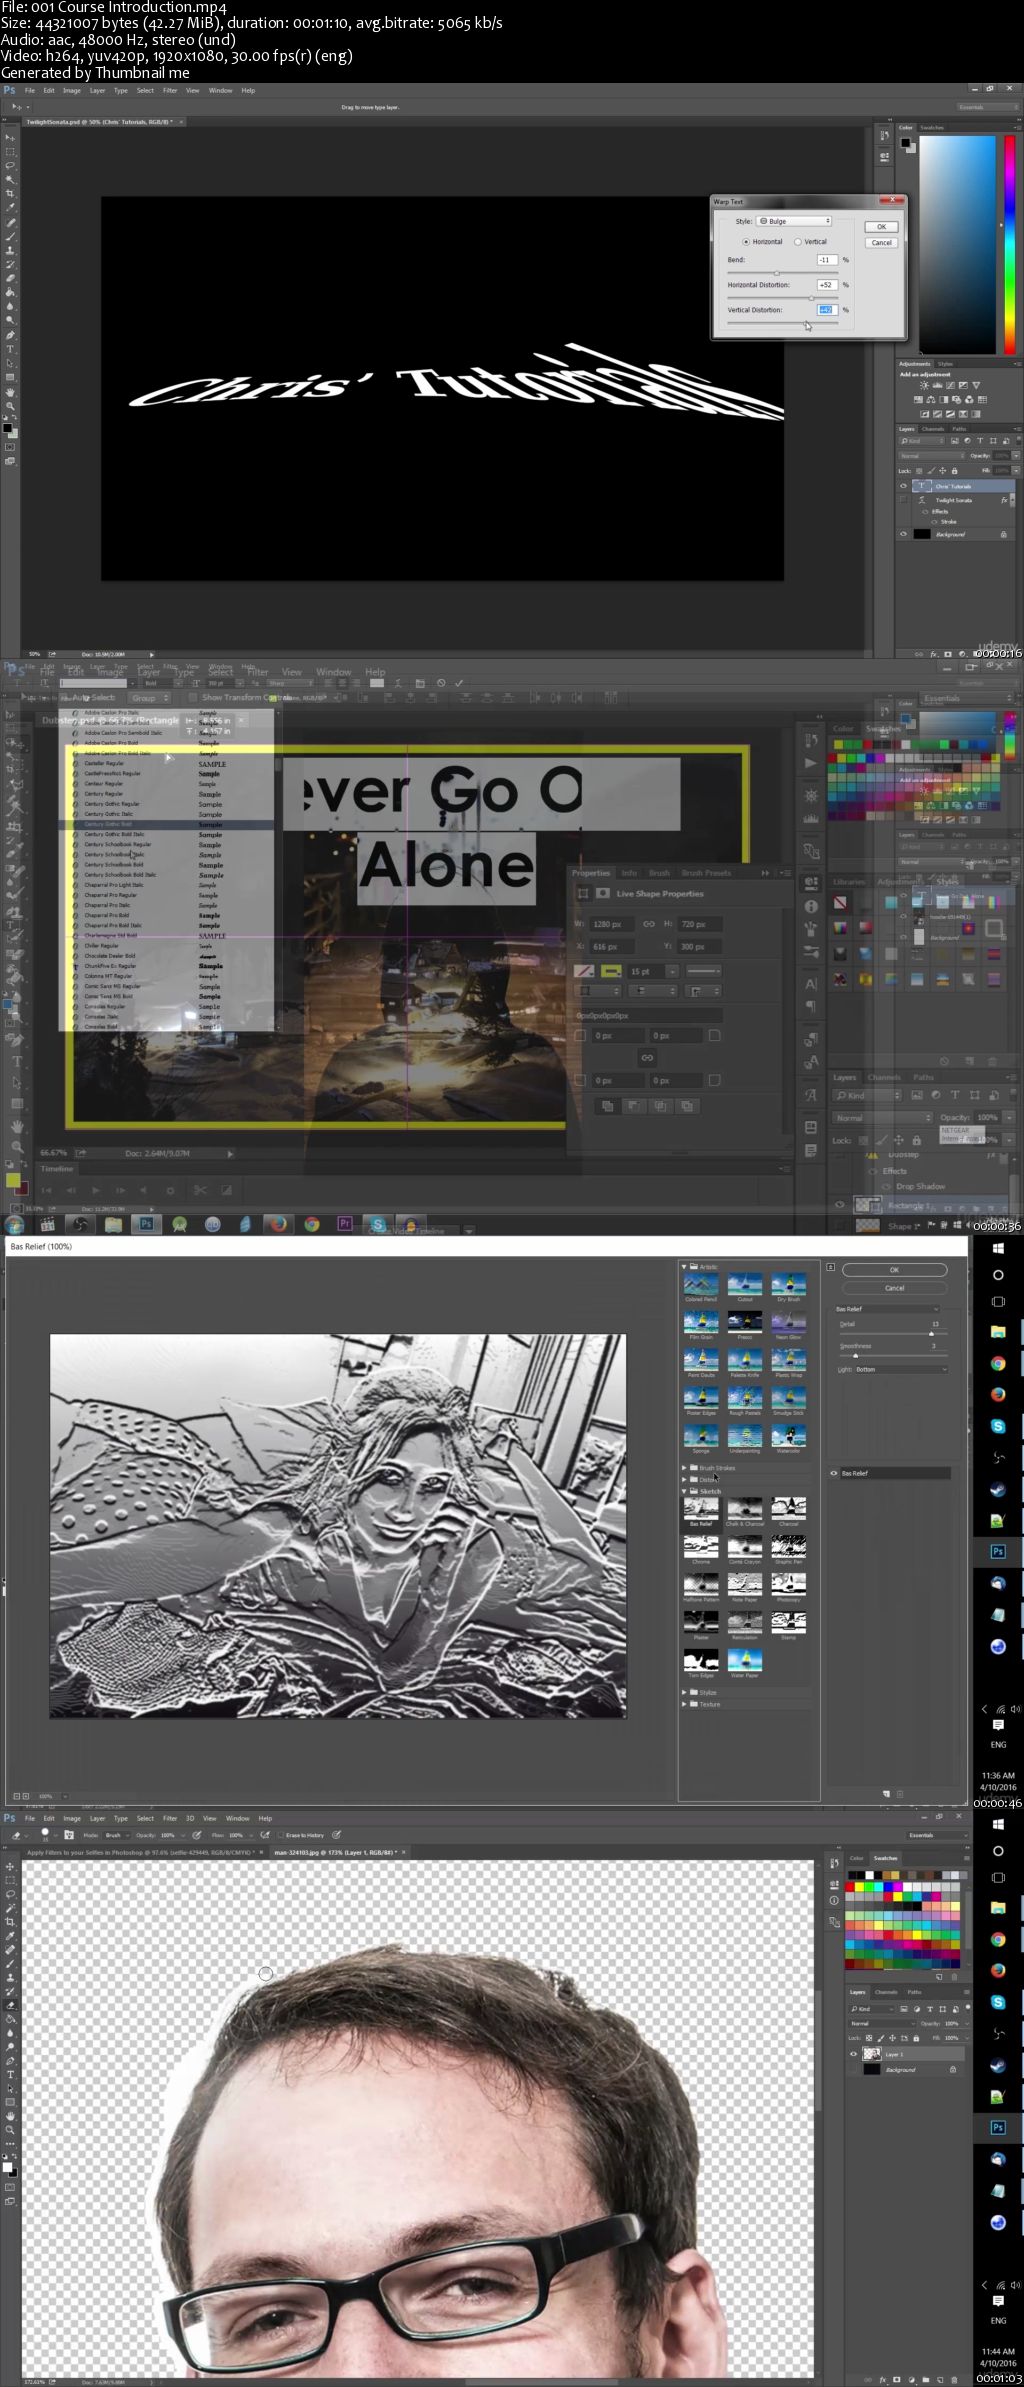Open the Warp Text Style dropdown showing Bulge
The image size is (1024, 2387).
click(x=794, y=221)
